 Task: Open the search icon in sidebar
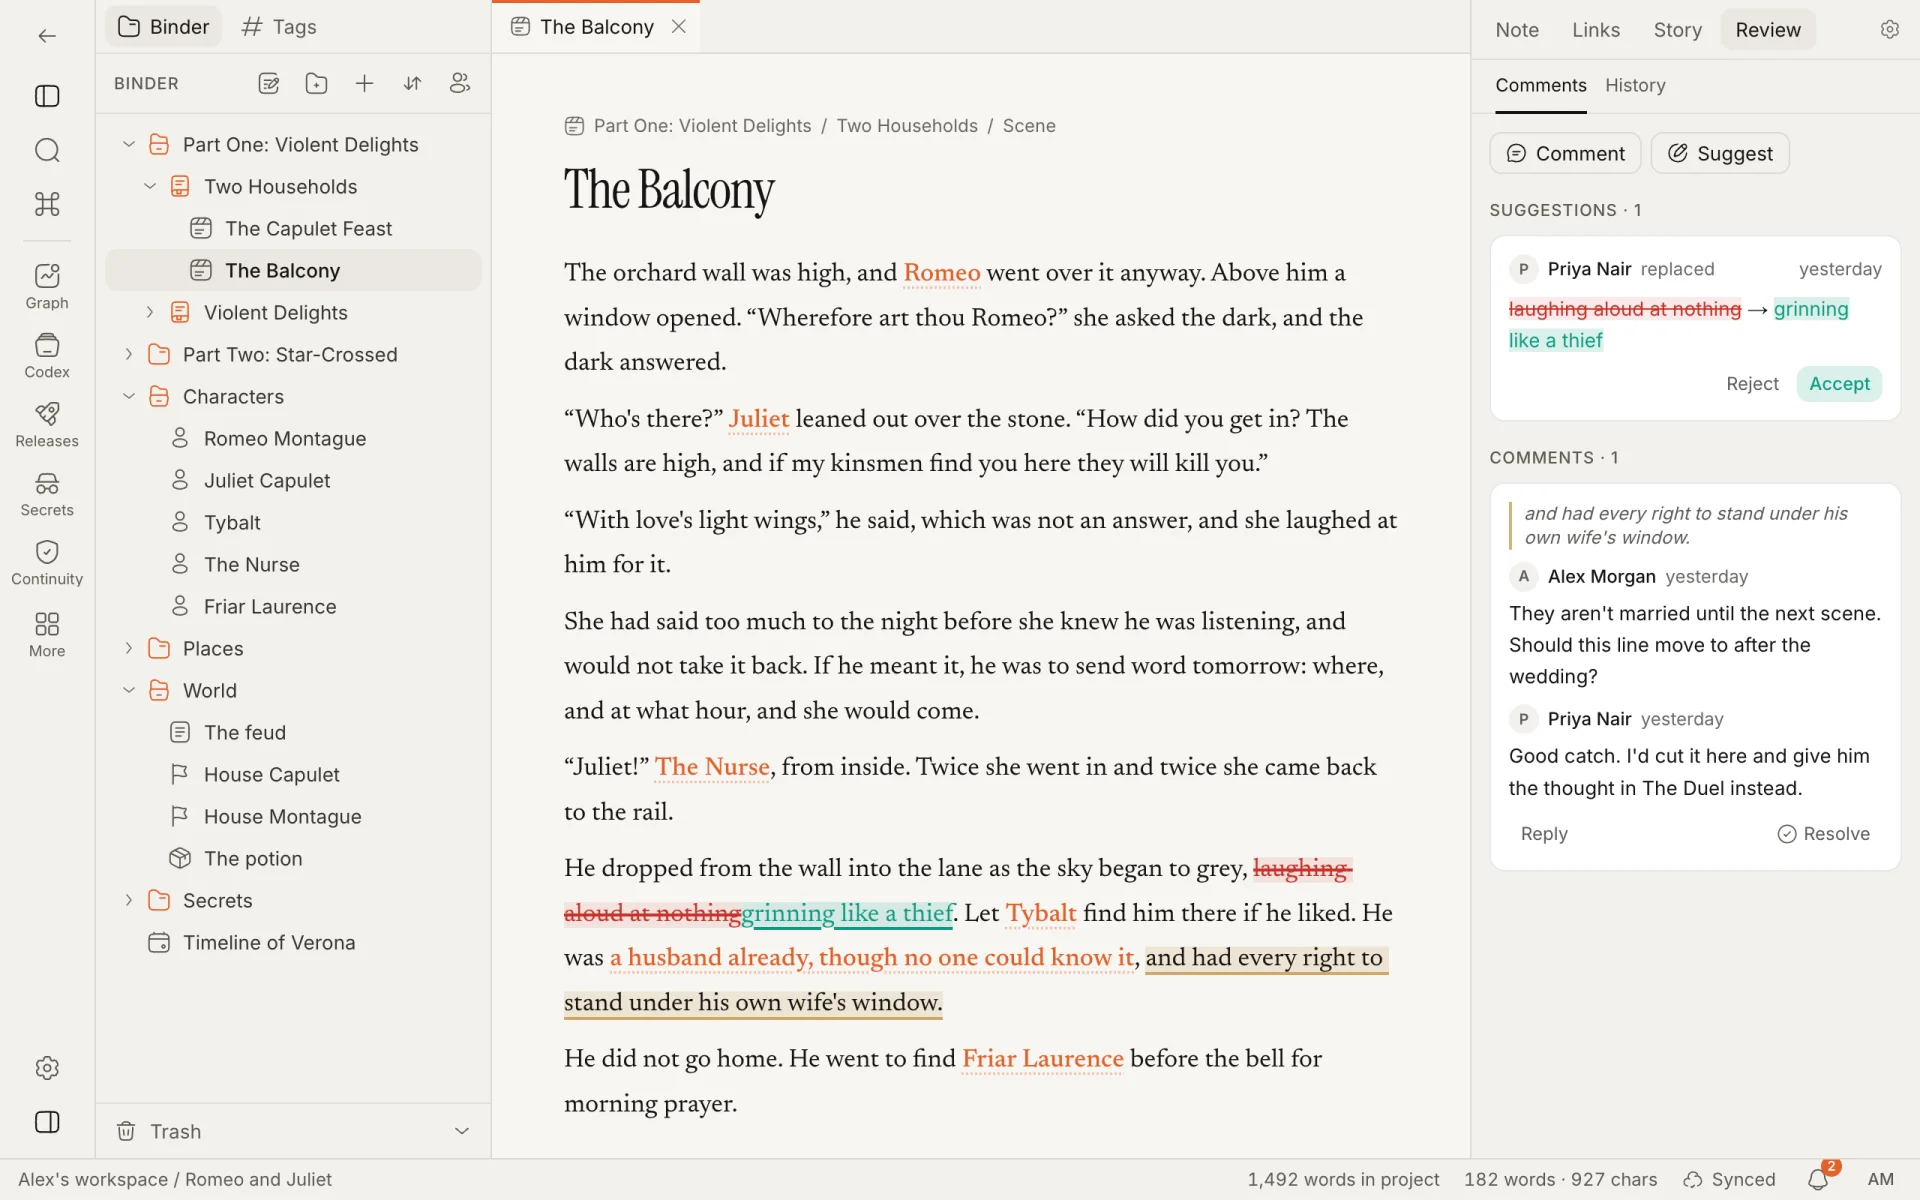(47, 150)
